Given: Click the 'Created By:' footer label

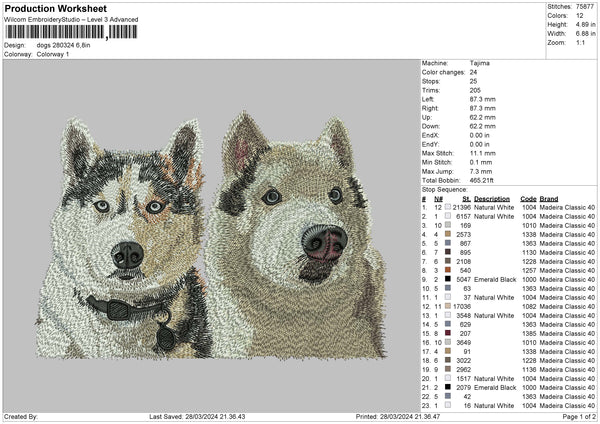Looking at the screenshot, I should pyautogui.click(x=21, y=417).
